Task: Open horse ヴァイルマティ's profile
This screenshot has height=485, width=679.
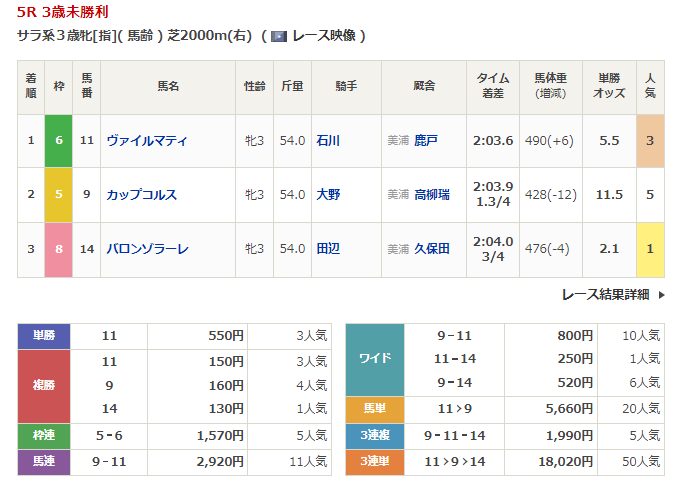Action: pos(146,141)
